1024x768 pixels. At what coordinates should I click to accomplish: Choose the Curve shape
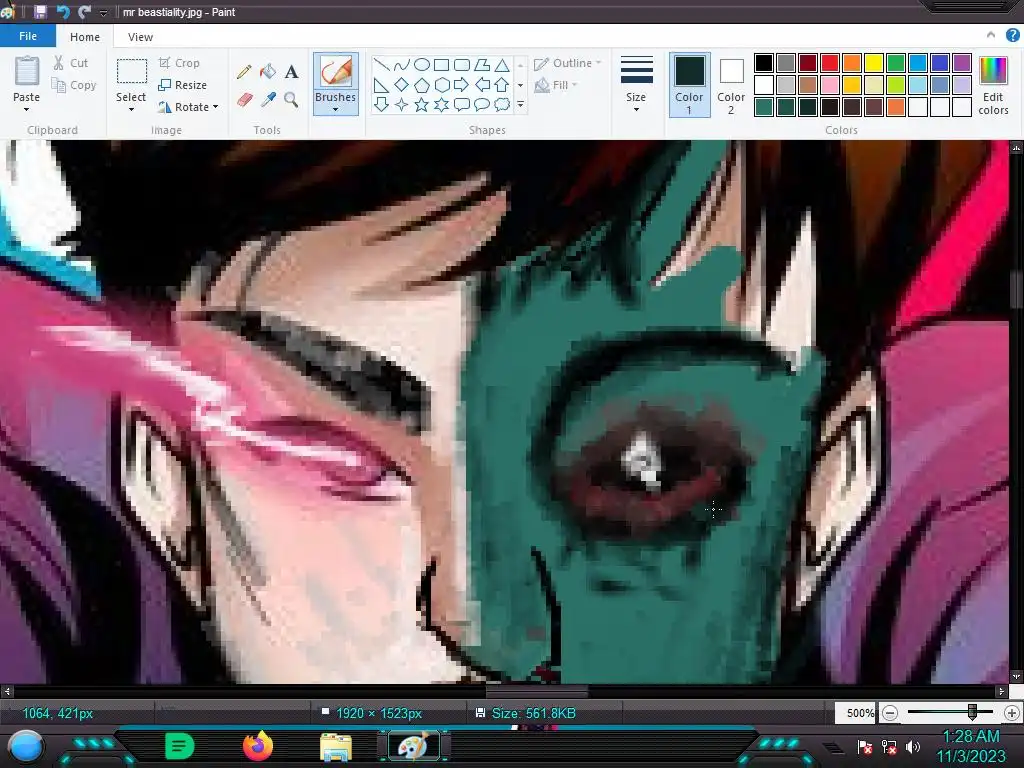402,64
